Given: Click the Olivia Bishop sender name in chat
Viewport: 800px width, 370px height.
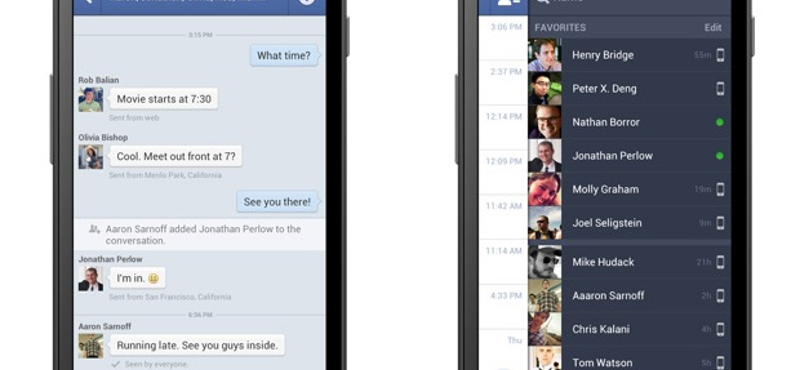Looking at the screenshot, I should 103,137.
